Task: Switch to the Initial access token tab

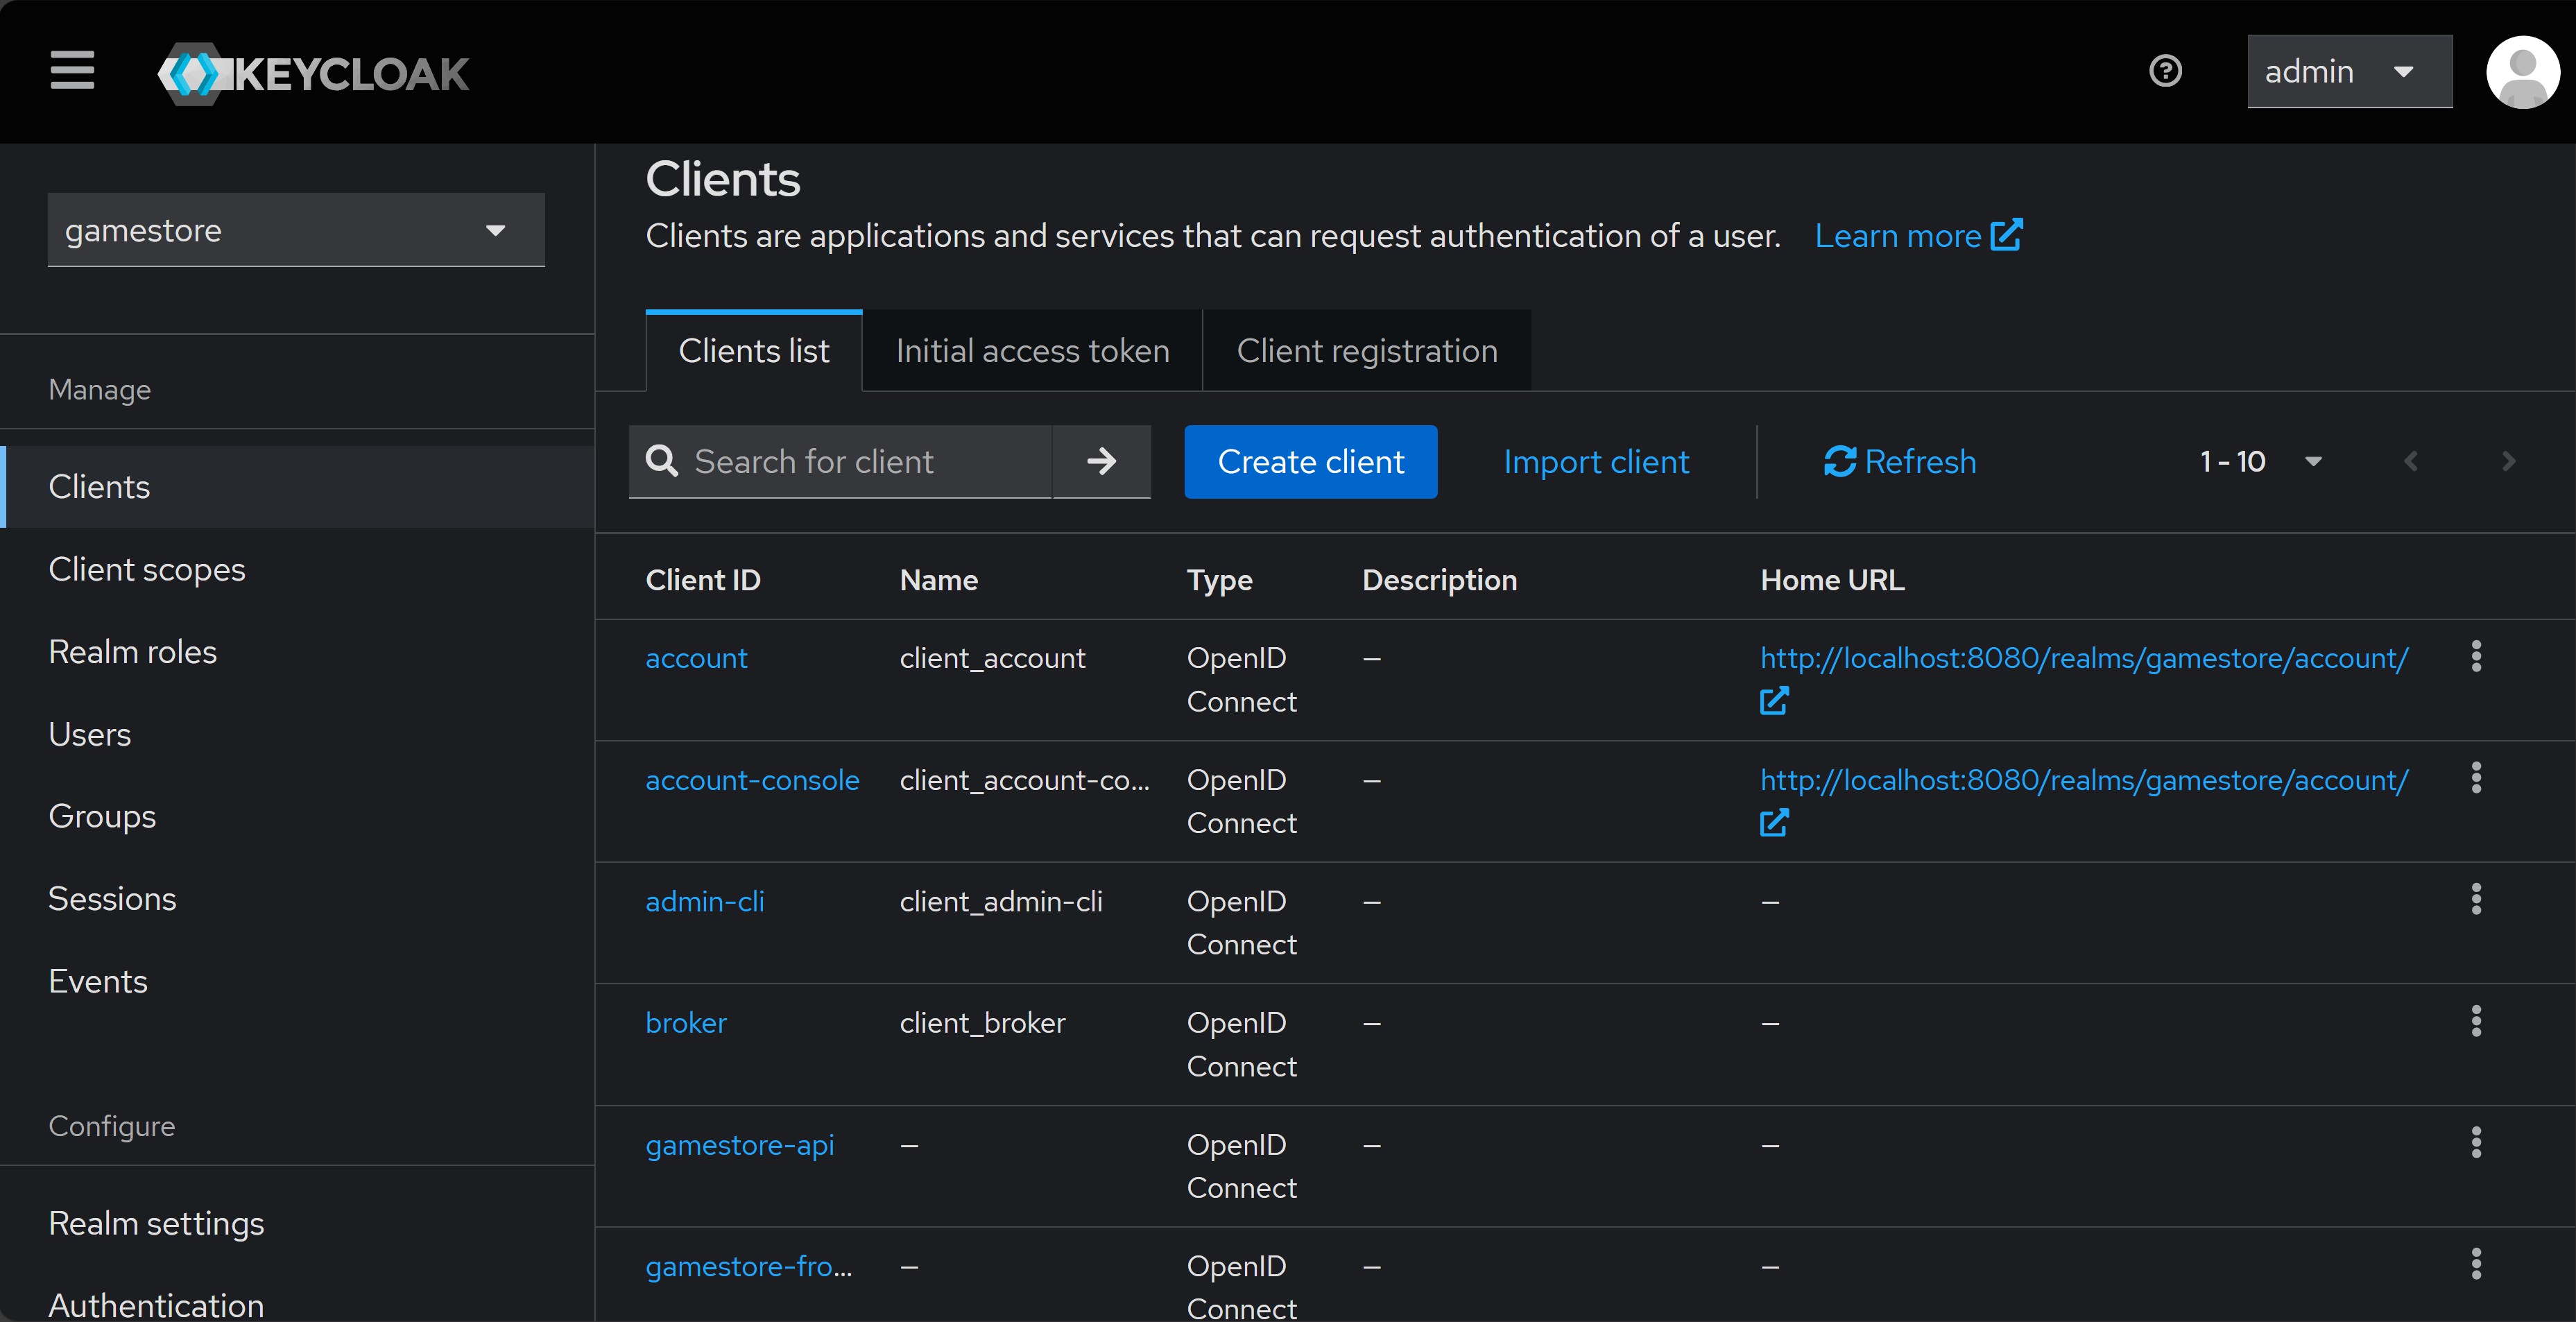Action: point(1032,351)
